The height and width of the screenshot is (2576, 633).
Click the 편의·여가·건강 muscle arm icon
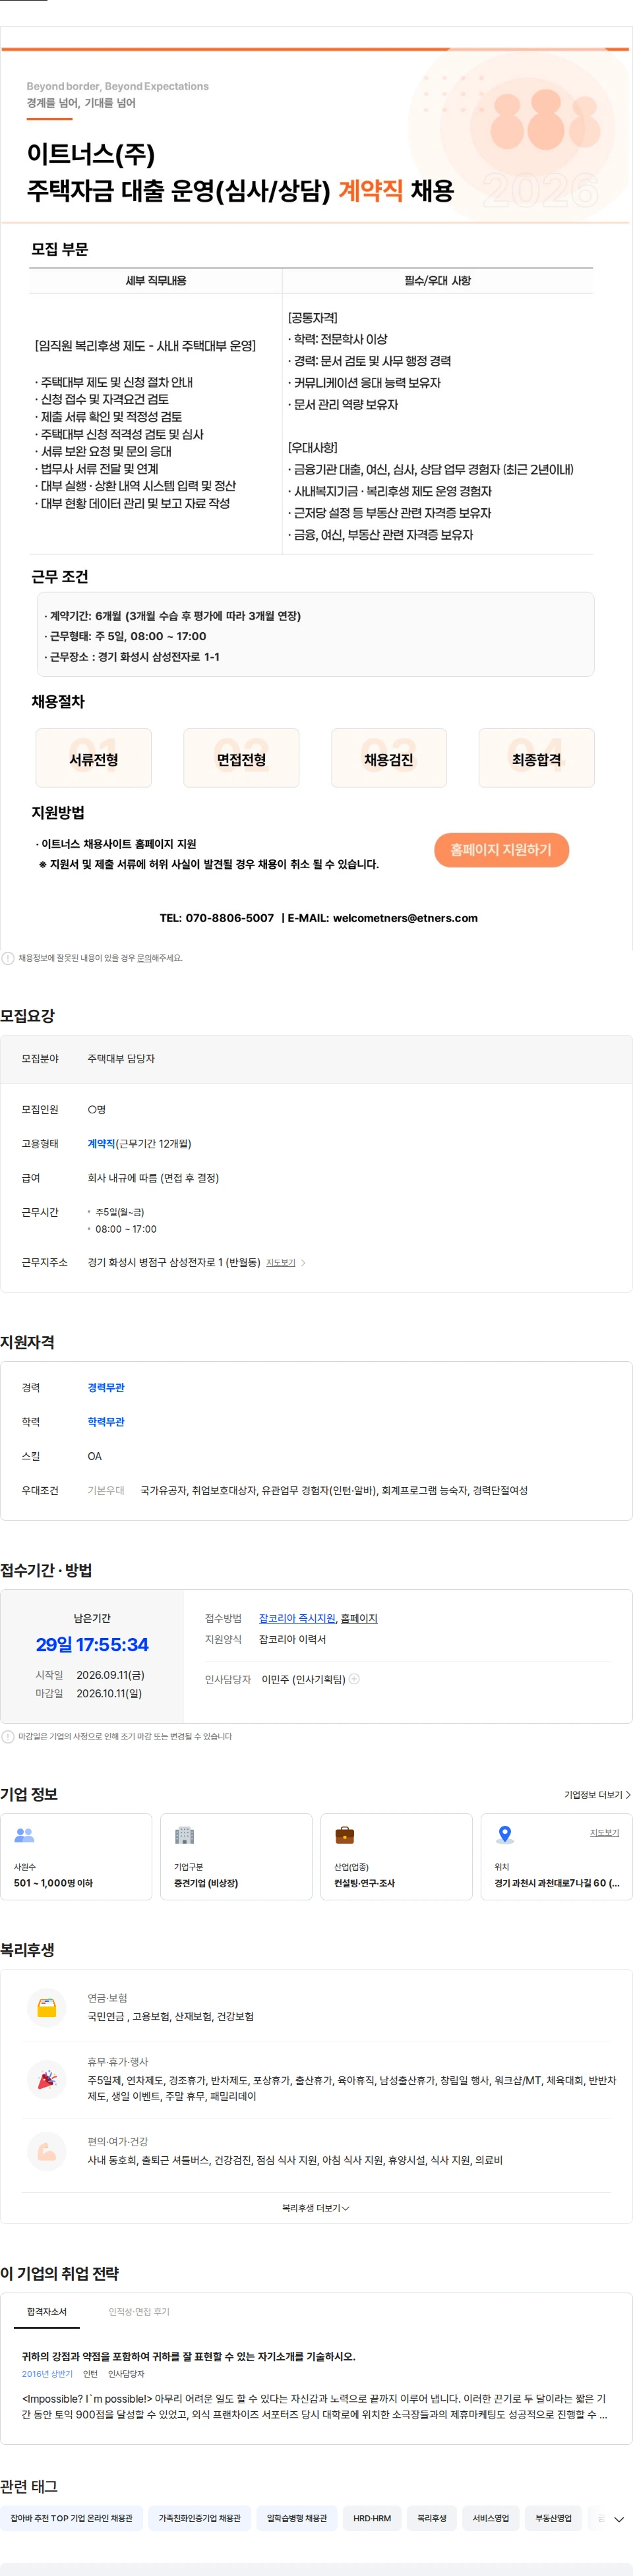(x=47, y=2151)
